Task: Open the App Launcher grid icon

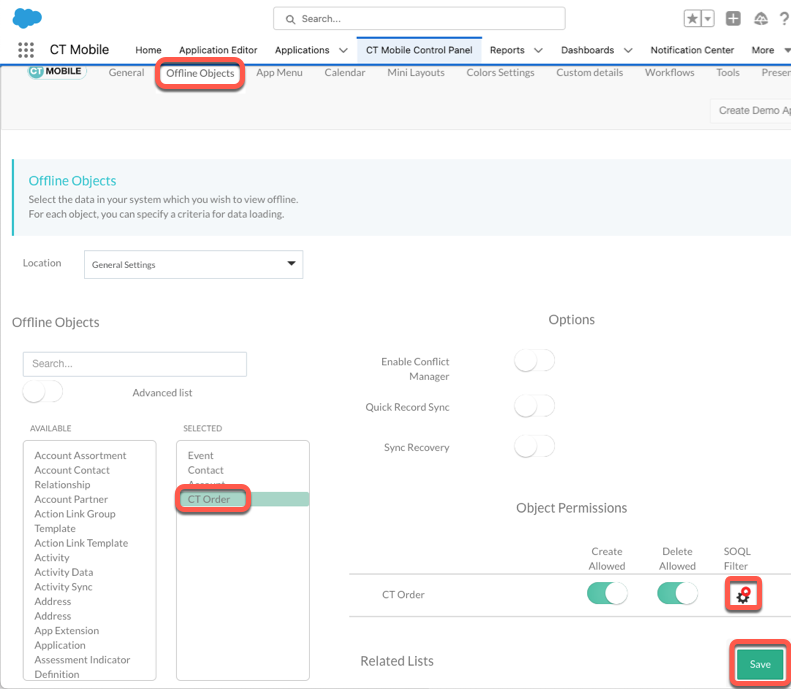Action: [x=26, y=50]
